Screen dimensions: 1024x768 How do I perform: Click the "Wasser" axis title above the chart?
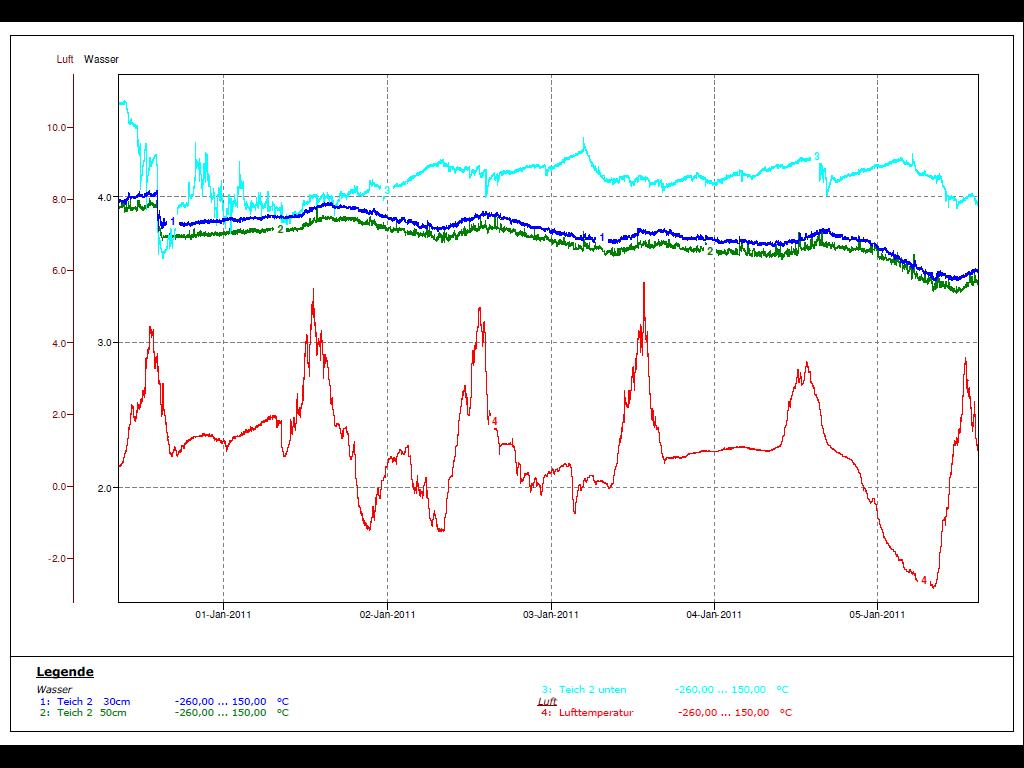pos(101,60)
